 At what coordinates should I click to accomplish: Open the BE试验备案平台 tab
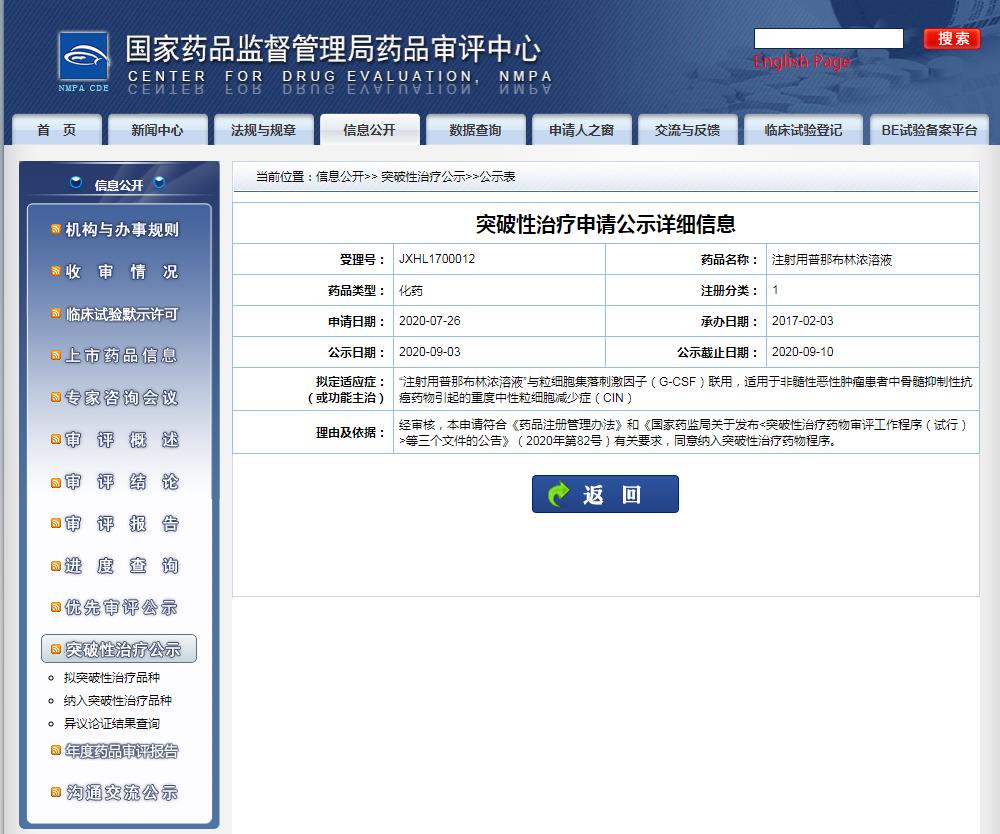point(928,130)
